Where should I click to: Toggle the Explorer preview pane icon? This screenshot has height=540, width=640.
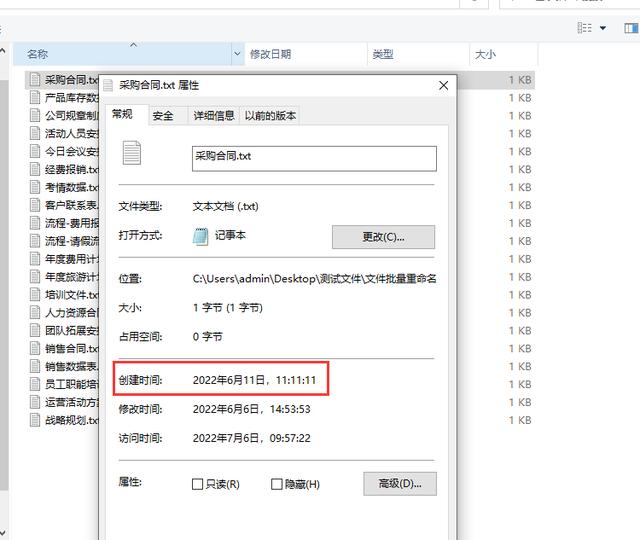[631, 28]
